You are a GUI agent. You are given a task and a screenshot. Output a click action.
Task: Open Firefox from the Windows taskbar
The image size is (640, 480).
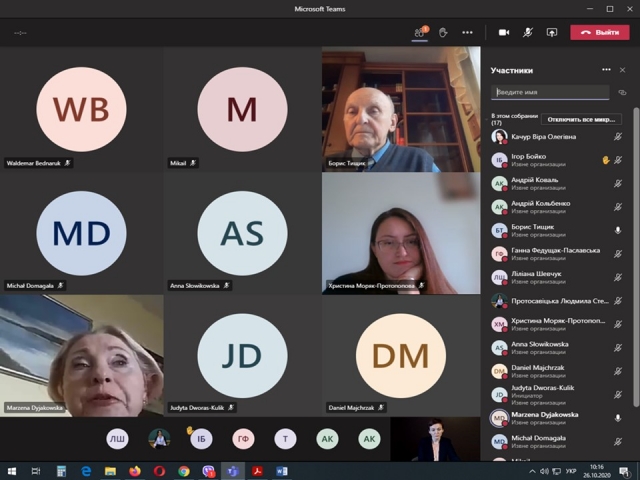pyautogui.click(x=134, y=470)
